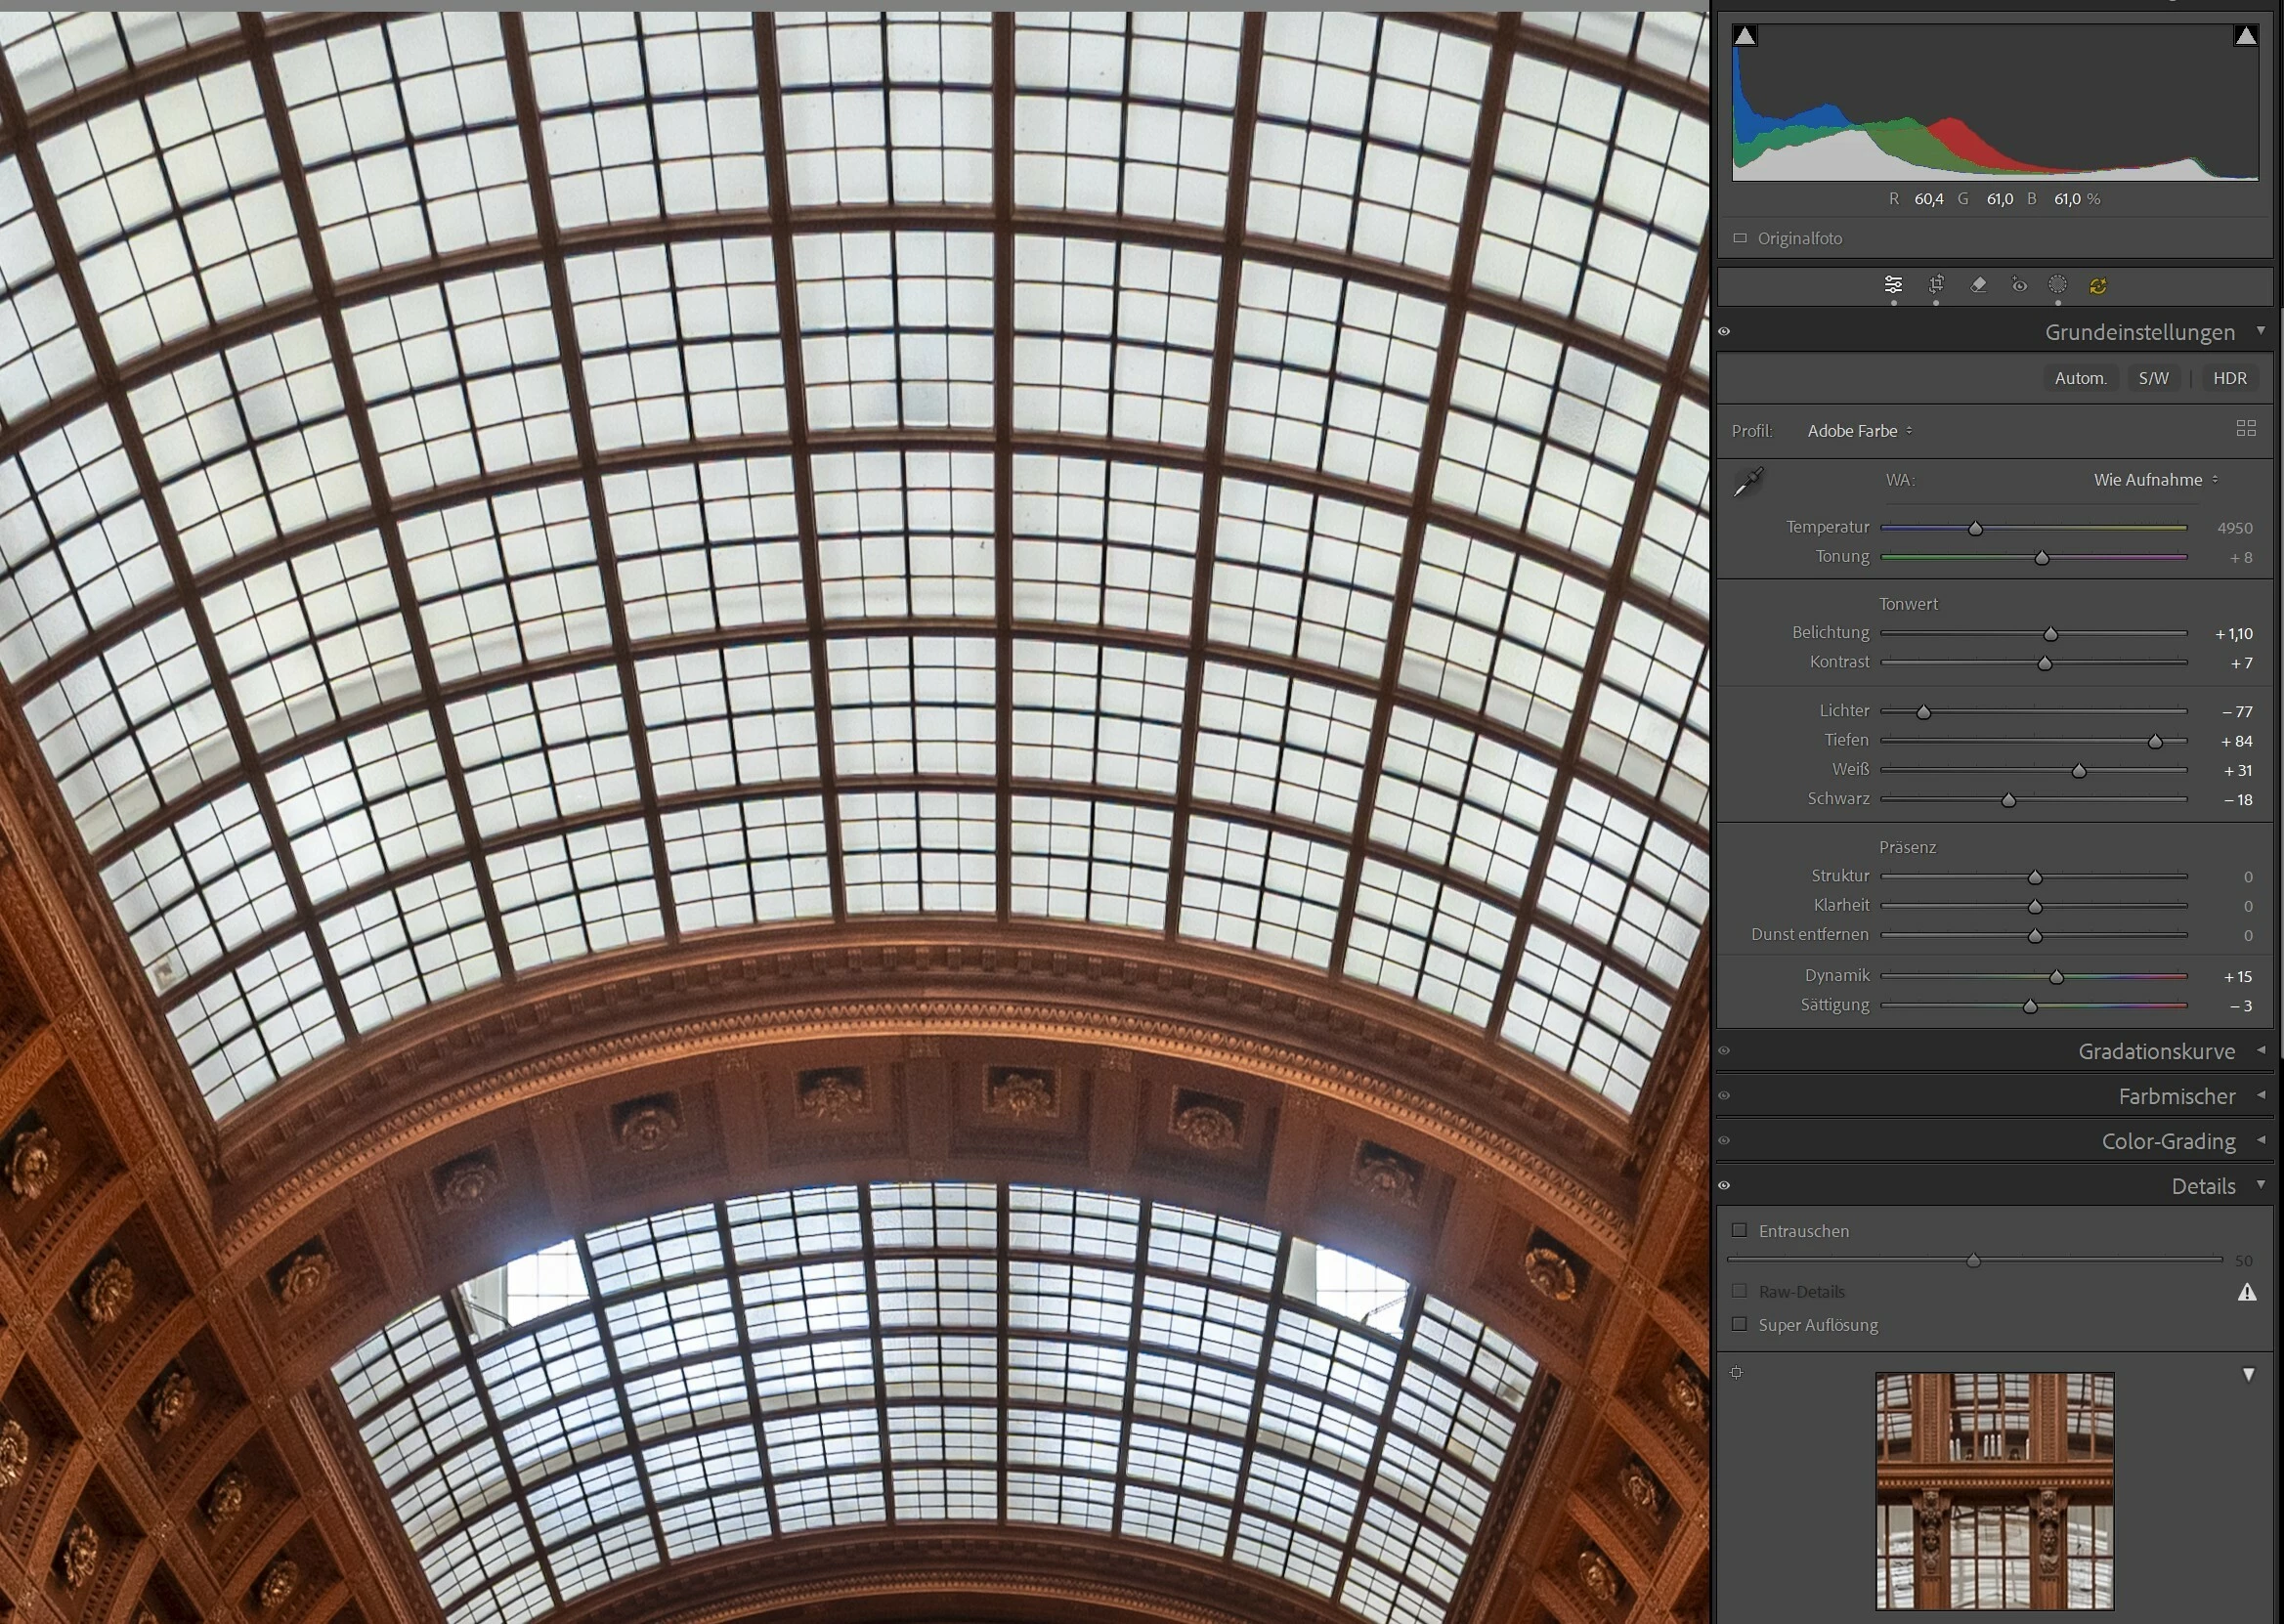Toggle shadow clipping indicator in histogram
The image size is (2284, 1624).
[x=1745, y=36]
